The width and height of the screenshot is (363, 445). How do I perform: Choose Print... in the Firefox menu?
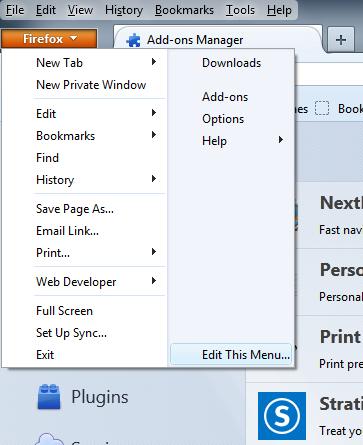tap(84, 253)
